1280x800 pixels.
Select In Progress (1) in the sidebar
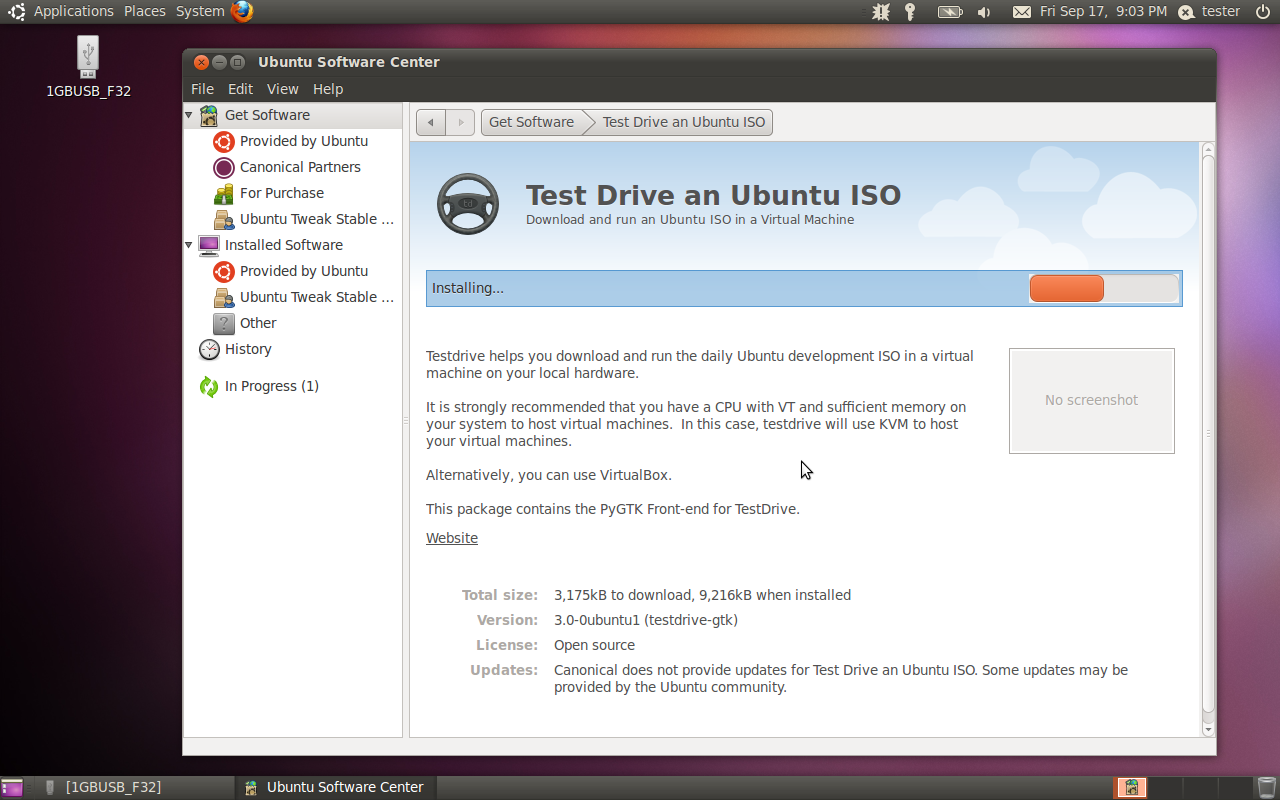coord(272,386)
